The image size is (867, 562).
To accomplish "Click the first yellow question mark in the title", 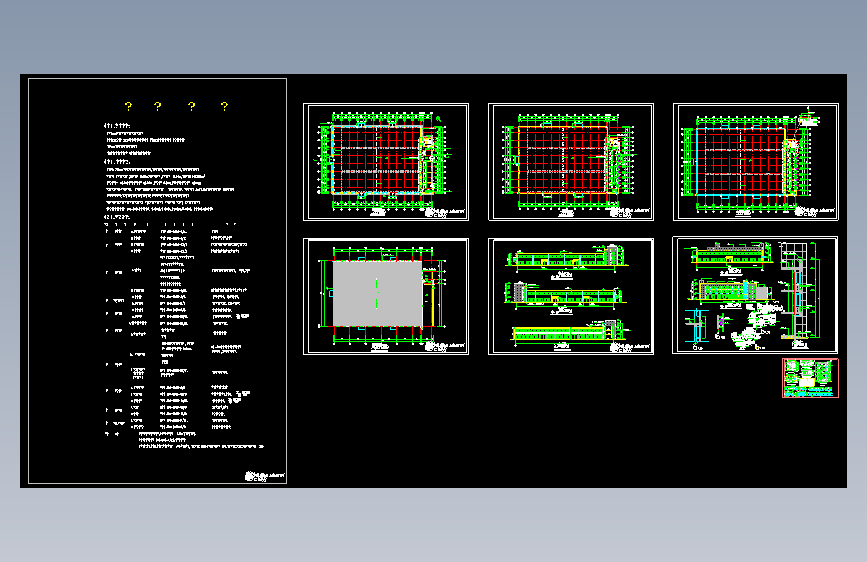I will coord(128,106).
